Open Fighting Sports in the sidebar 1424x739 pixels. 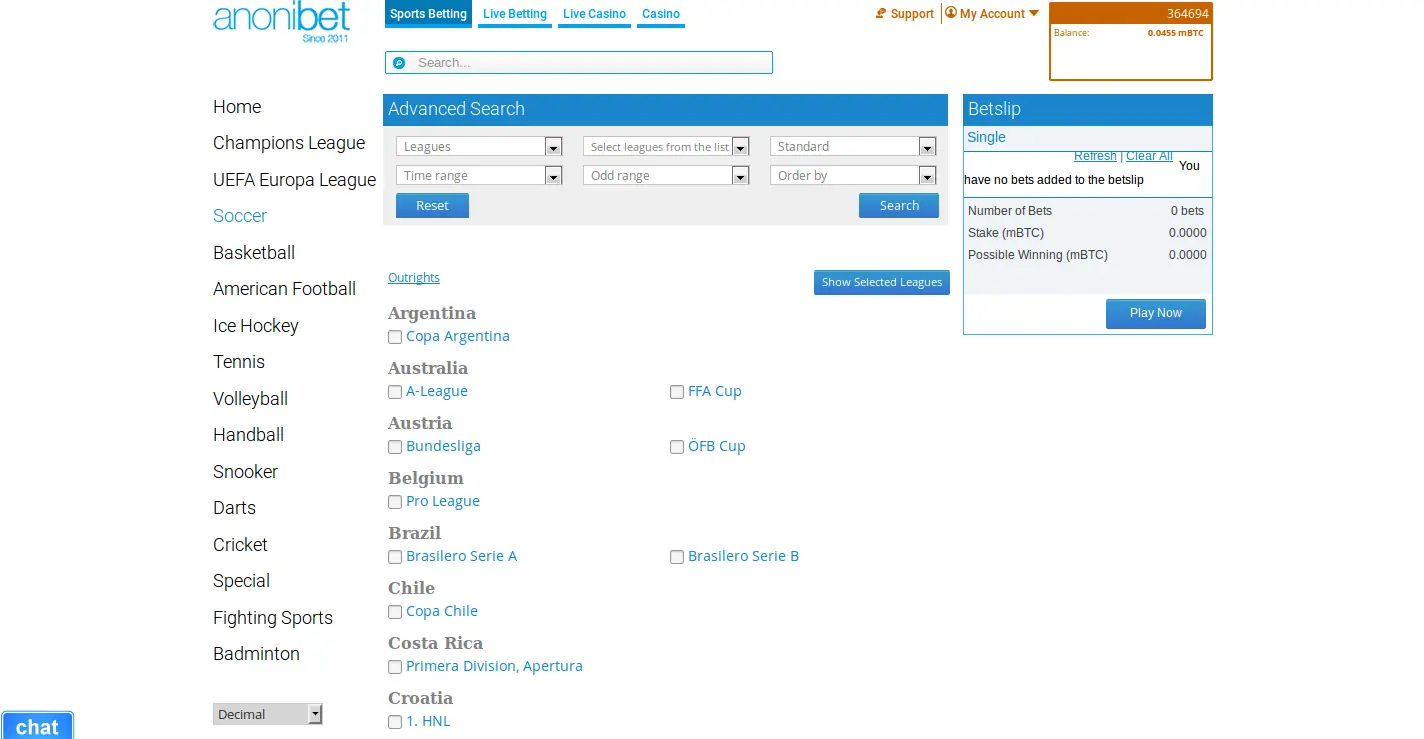273,618
